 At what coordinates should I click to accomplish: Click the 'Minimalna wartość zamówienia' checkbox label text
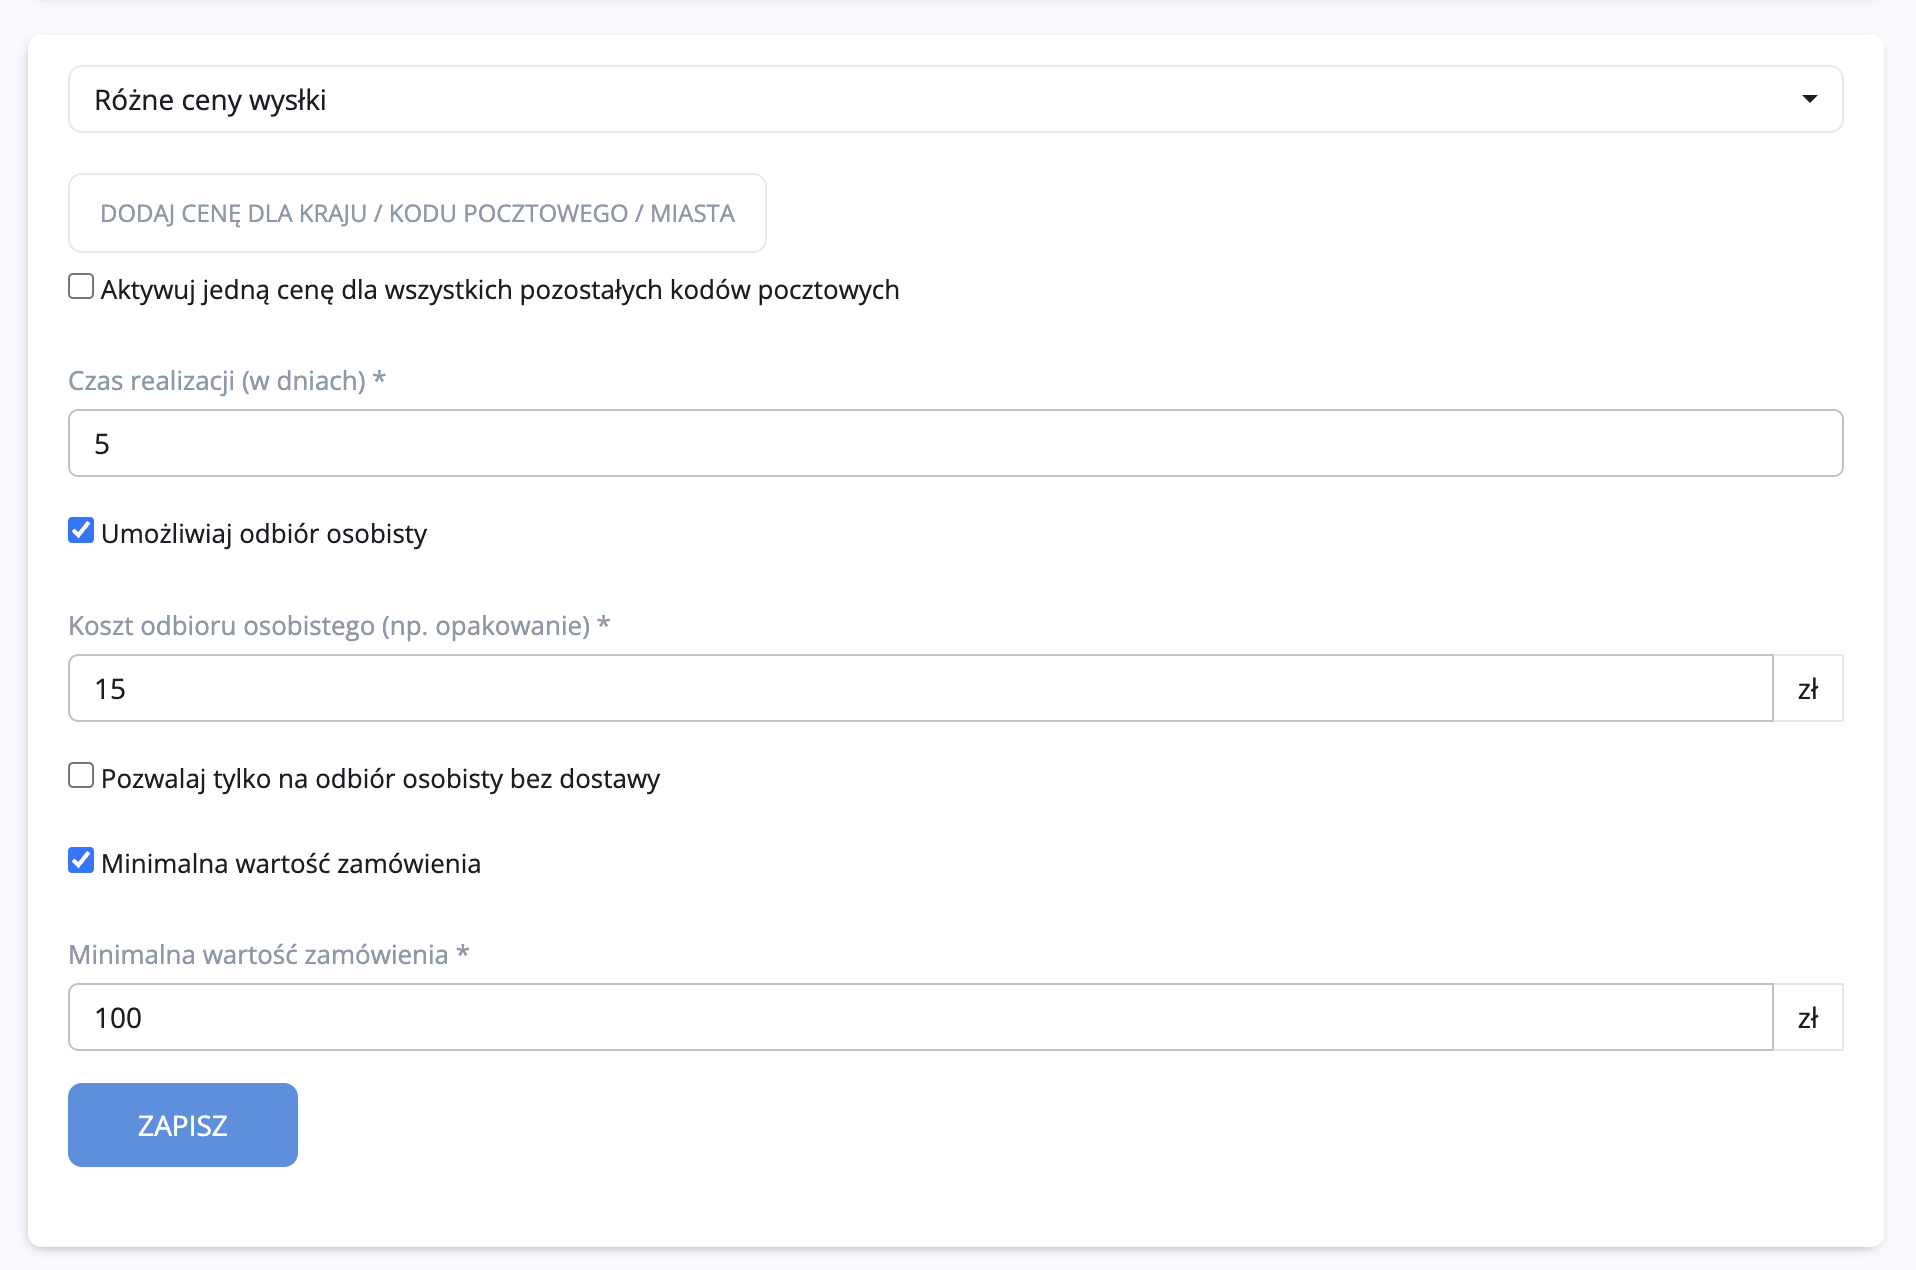291,864
